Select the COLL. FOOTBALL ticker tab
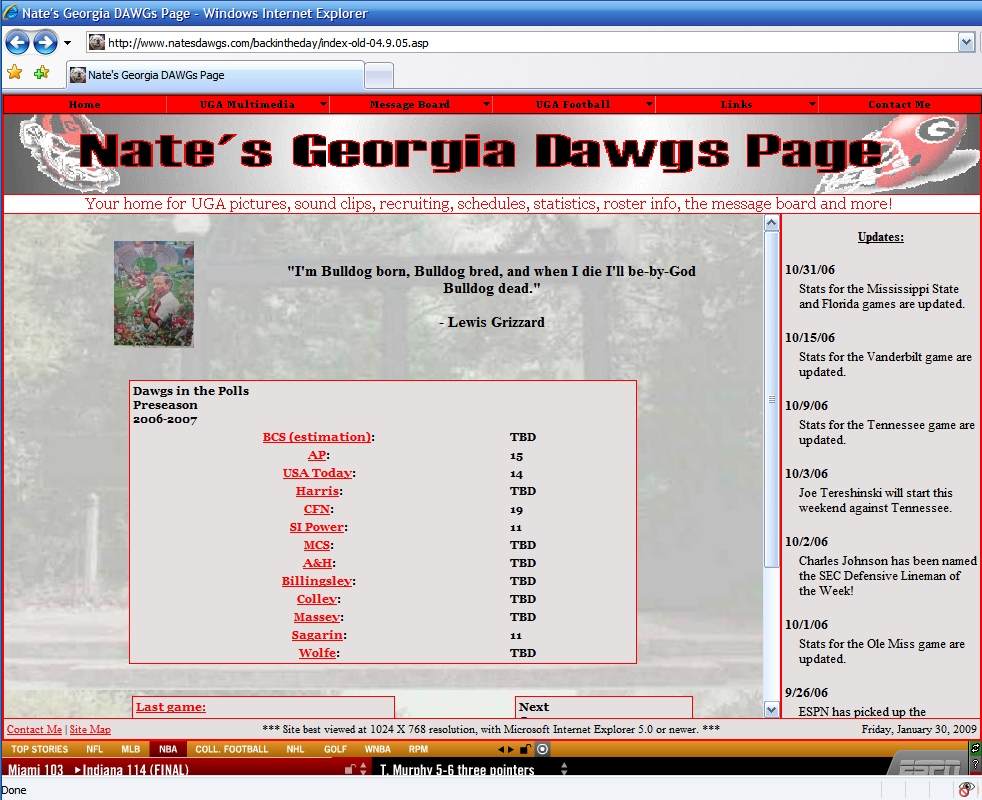The width and height of the screenshot is (982, 800). (x=232, y=749)
